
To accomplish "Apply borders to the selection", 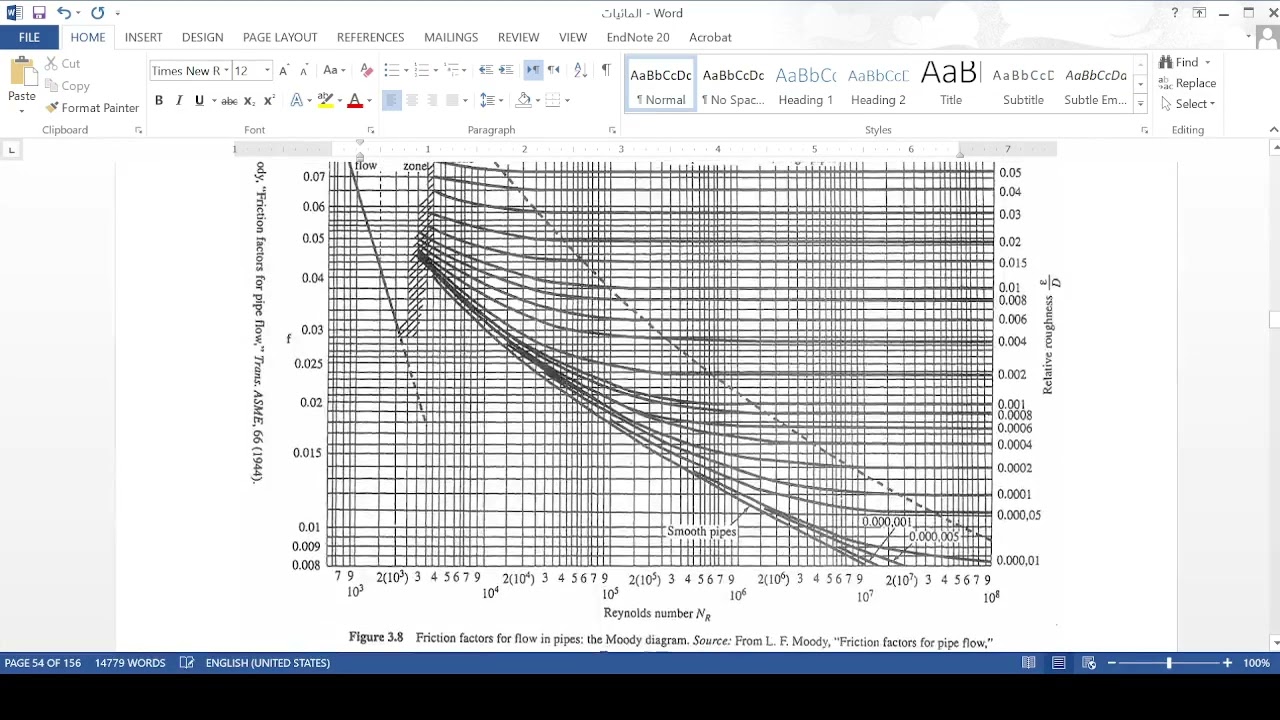I will pos(552,101).
